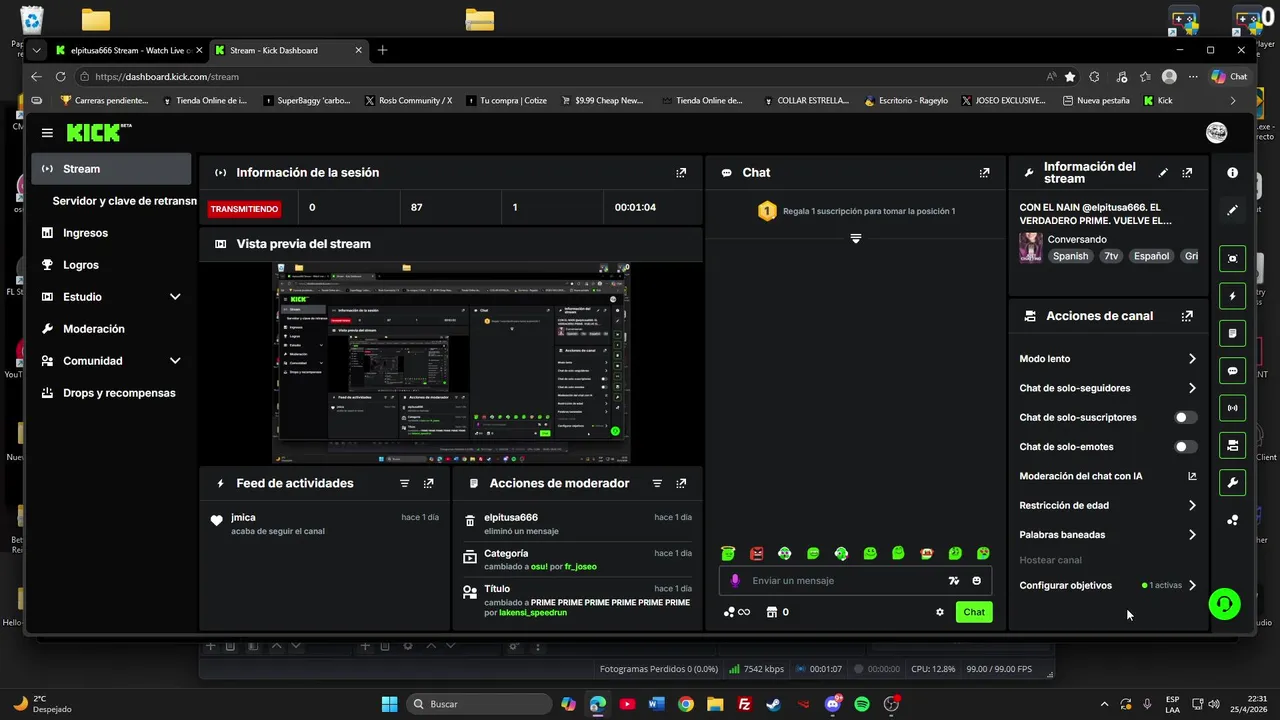Toggle stream info wrench icon in right sidebar
Screen dimensions: 1280x720
[1232, 483]
